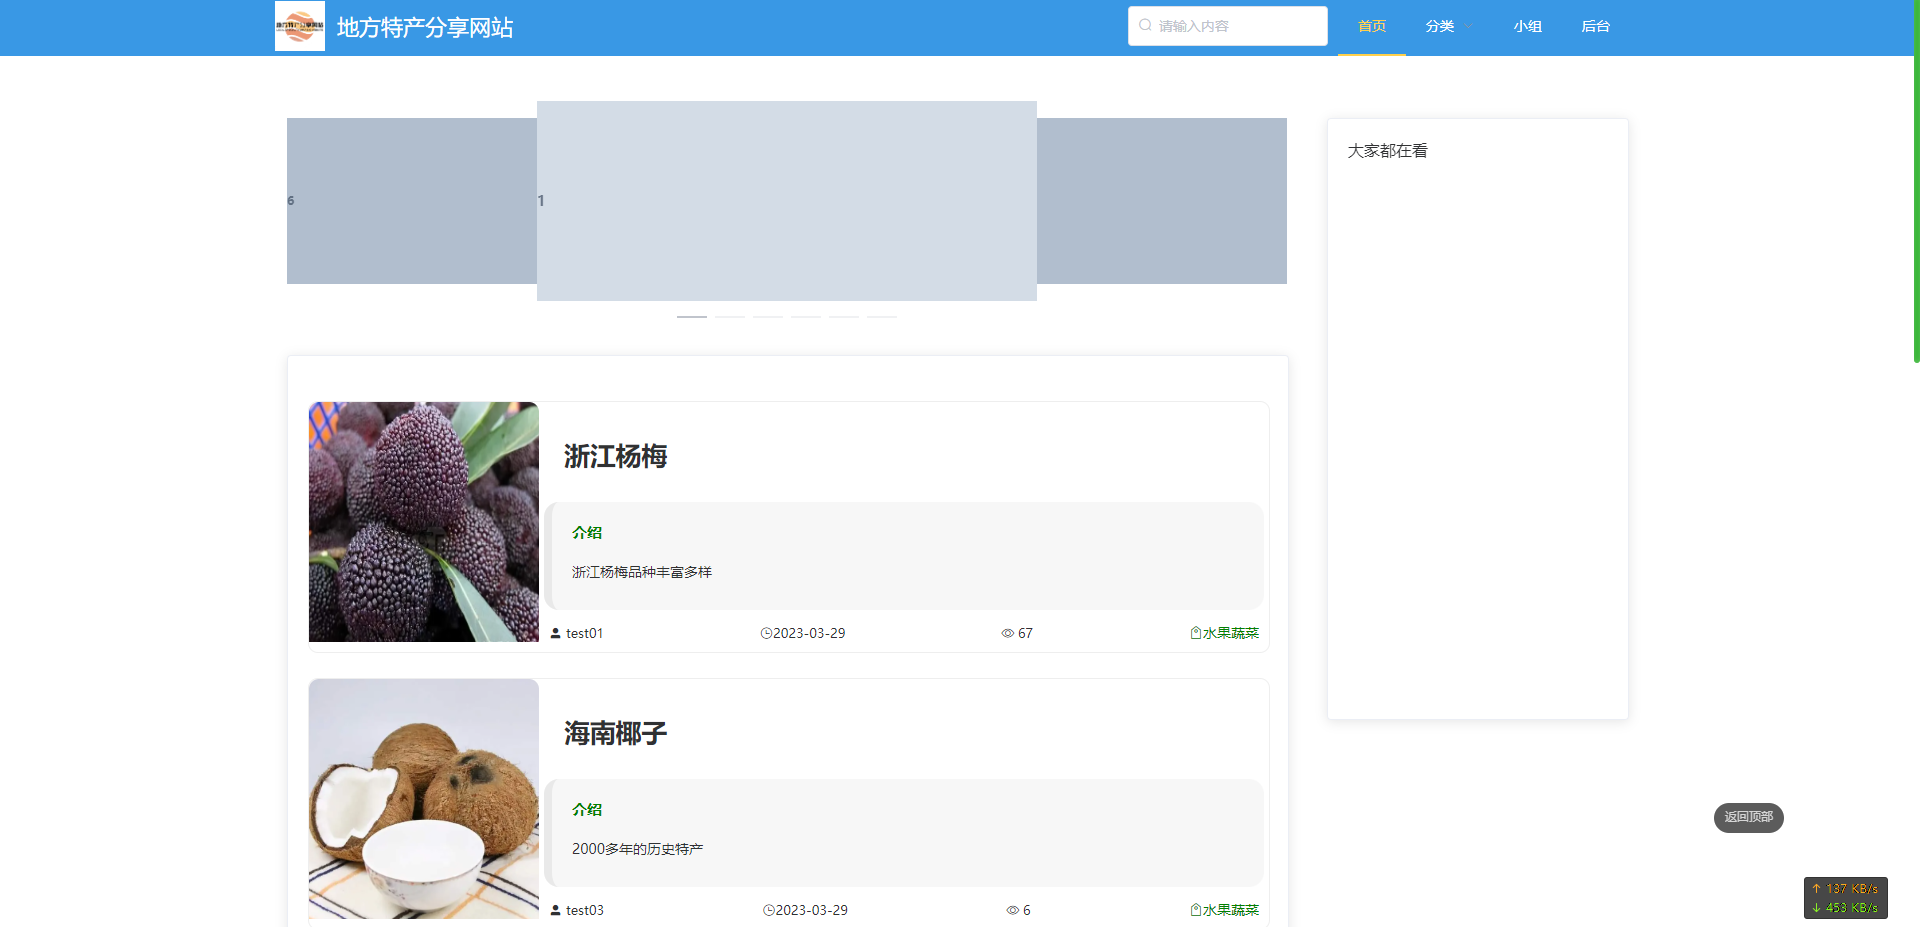Open the 首页 menu item
This screenshot has height=927, width=1920.
pyautogui.click(x=1372, y=26)
